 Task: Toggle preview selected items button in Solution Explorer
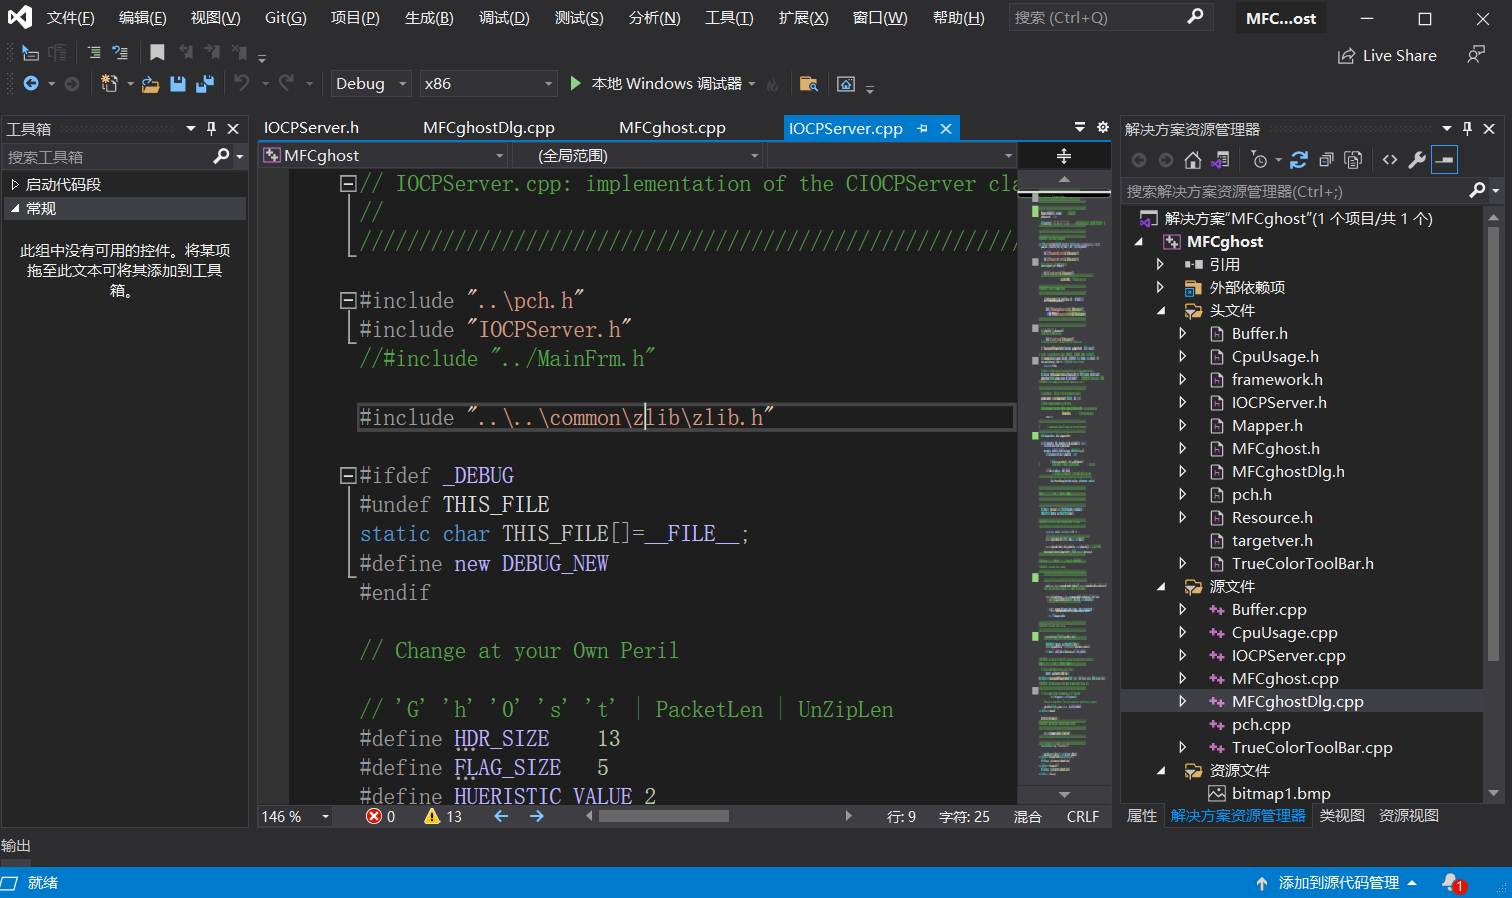1444,160
